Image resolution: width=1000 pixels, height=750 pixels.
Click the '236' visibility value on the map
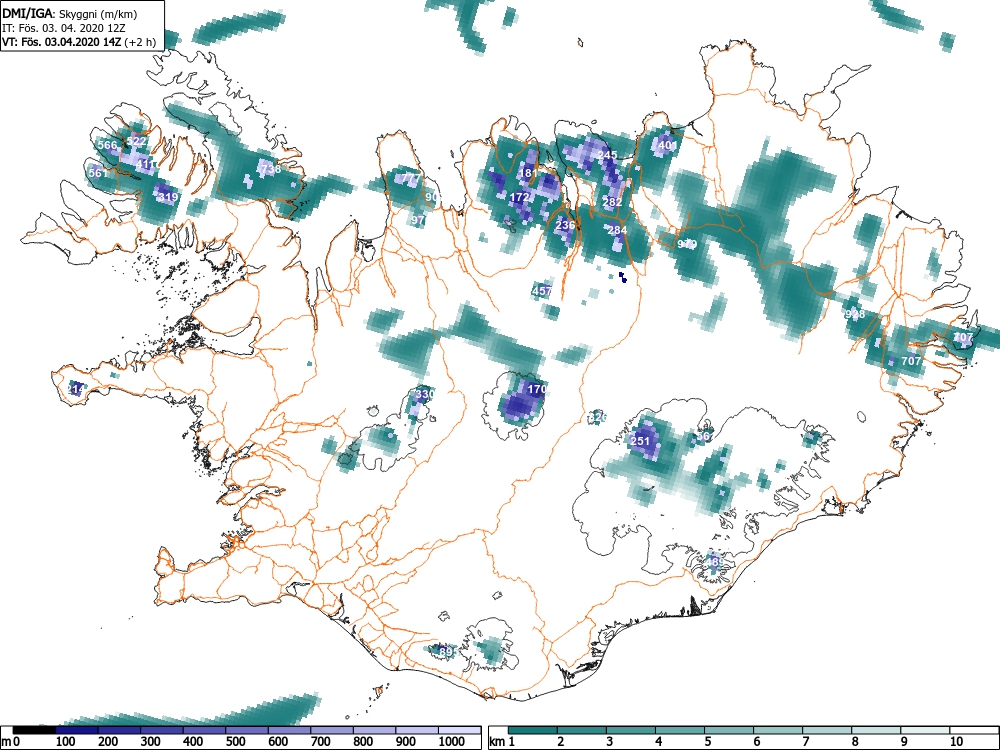(x=565, y=224)
